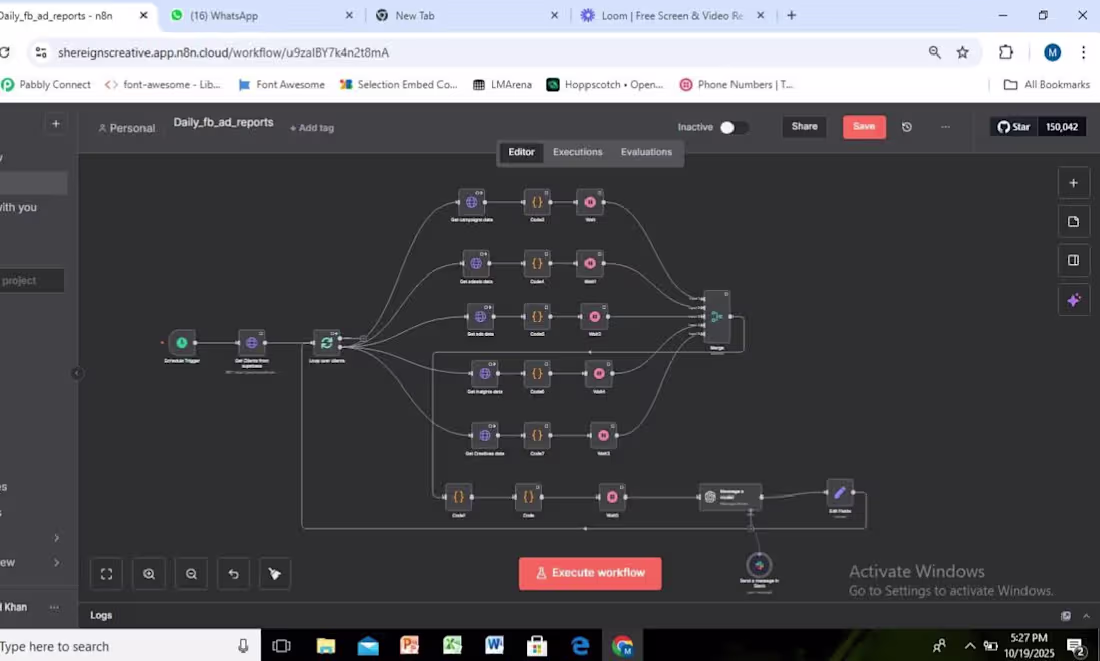This screenshot has width=1100, height=661.
Task: Select the Wait5 node in bottom row
Action: [x=612, y=497]
